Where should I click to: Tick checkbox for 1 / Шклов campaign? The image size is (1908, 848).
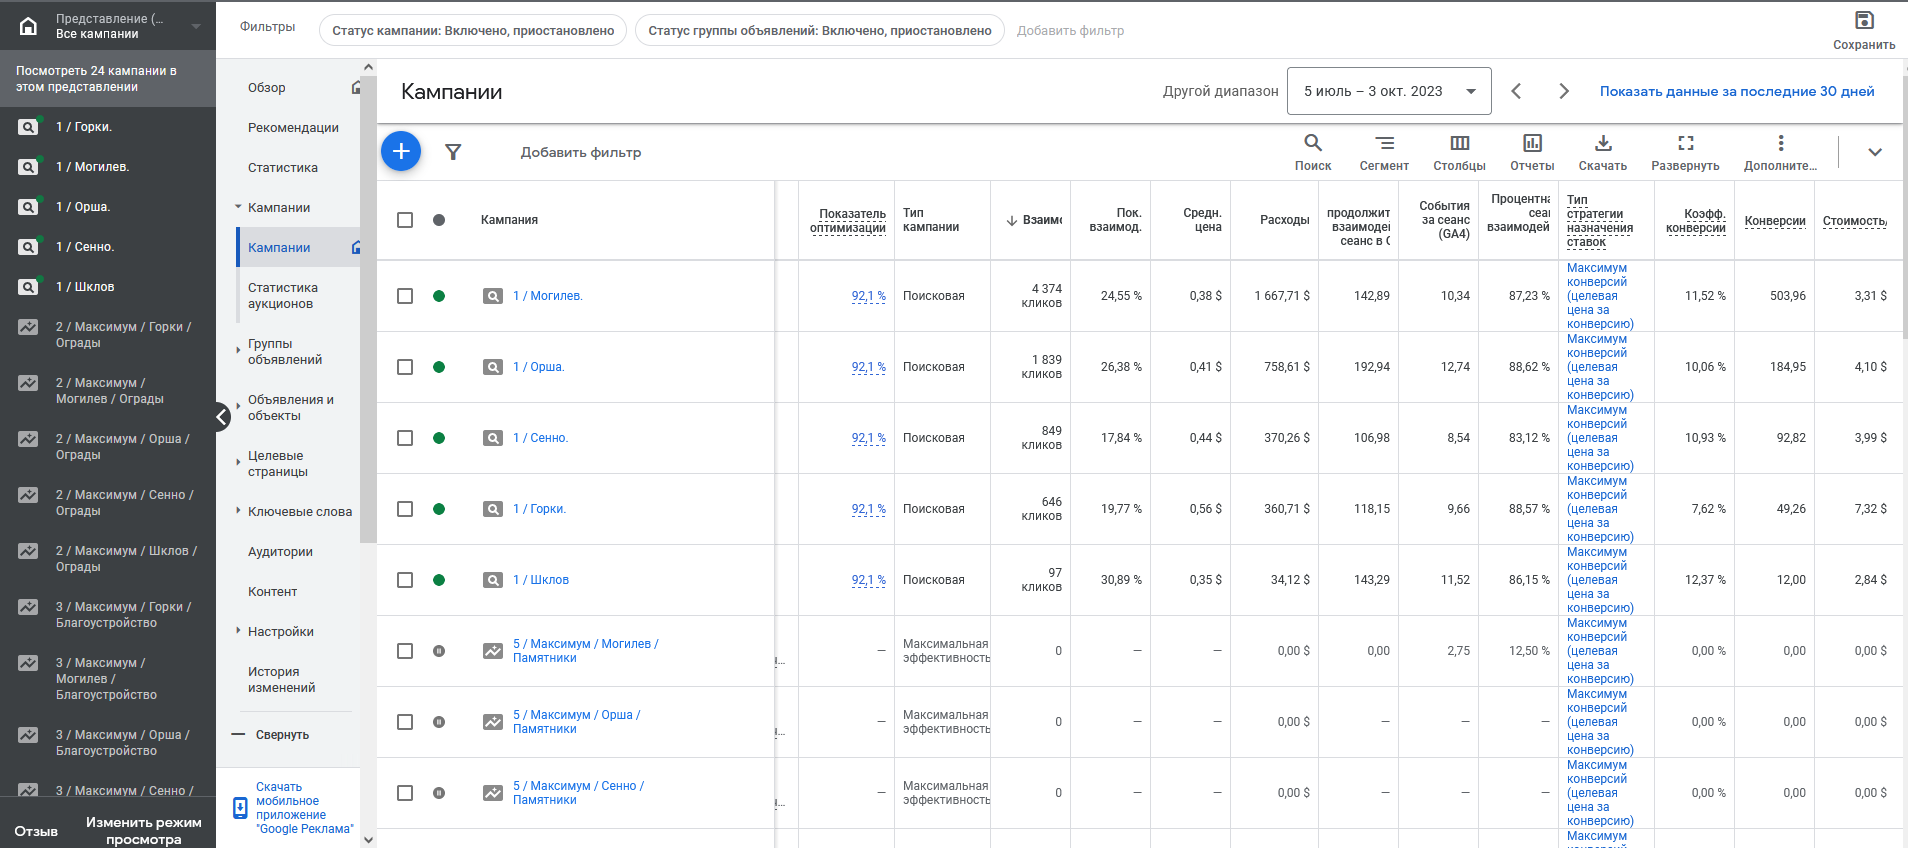point(405,580)
